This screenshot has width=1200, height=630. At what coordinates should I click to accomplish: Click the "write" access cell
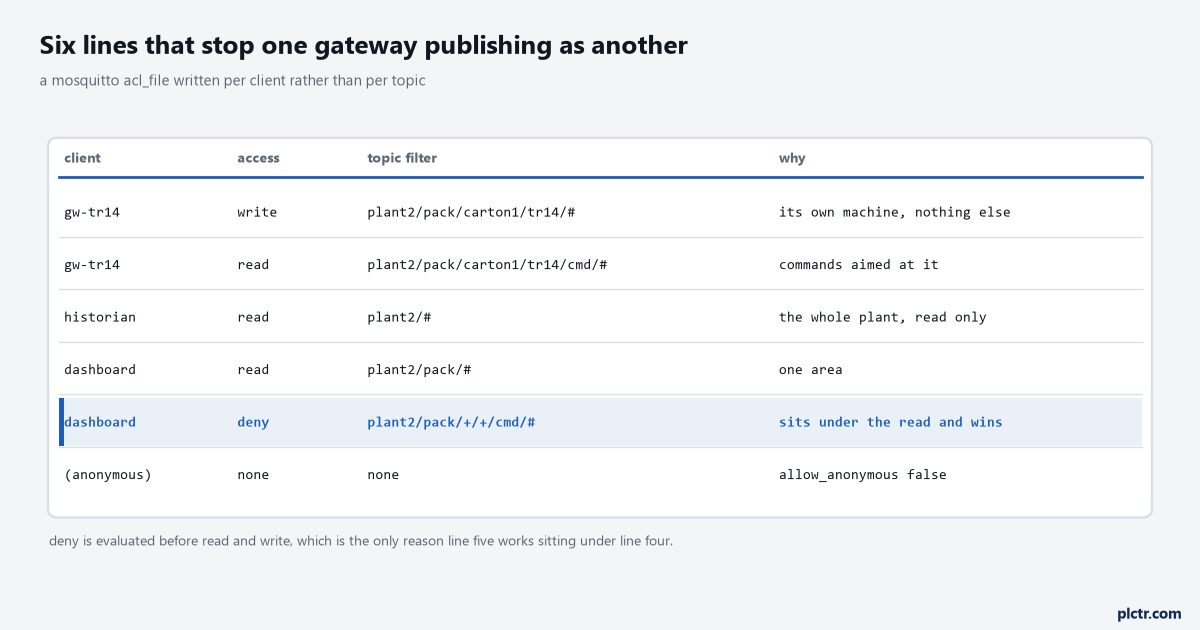pyautogui.click(x=257, y=212)
